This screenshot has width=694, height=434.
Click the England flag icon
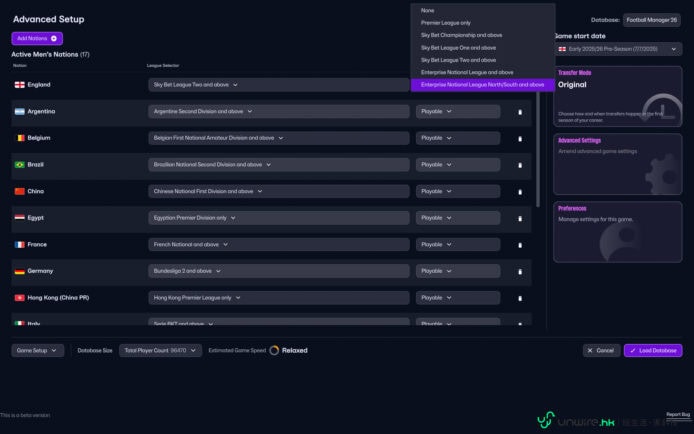pos(19,84)
